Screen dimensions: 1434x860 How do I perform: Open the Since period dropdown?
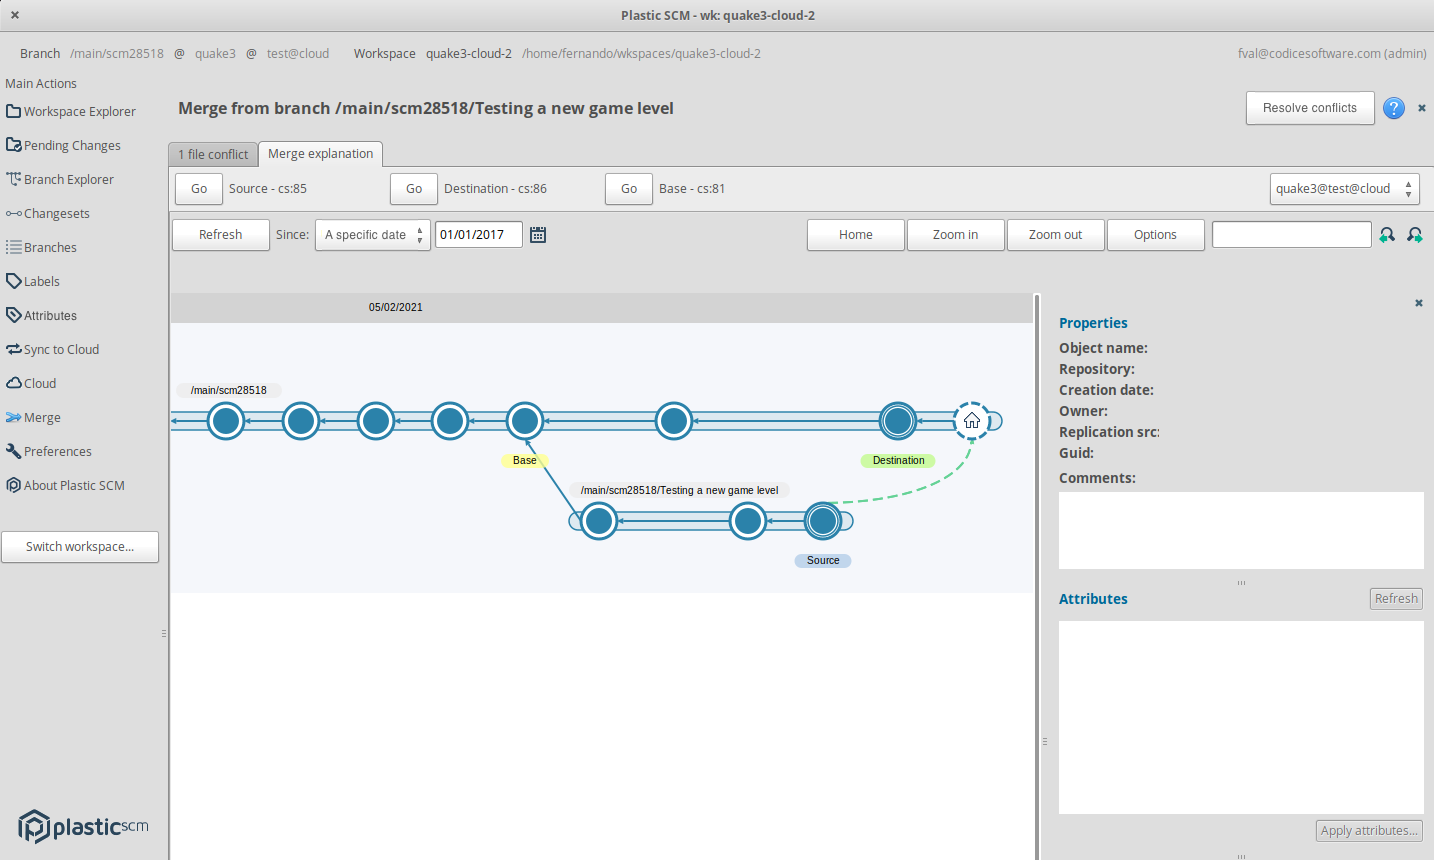(x=373, y=235)
